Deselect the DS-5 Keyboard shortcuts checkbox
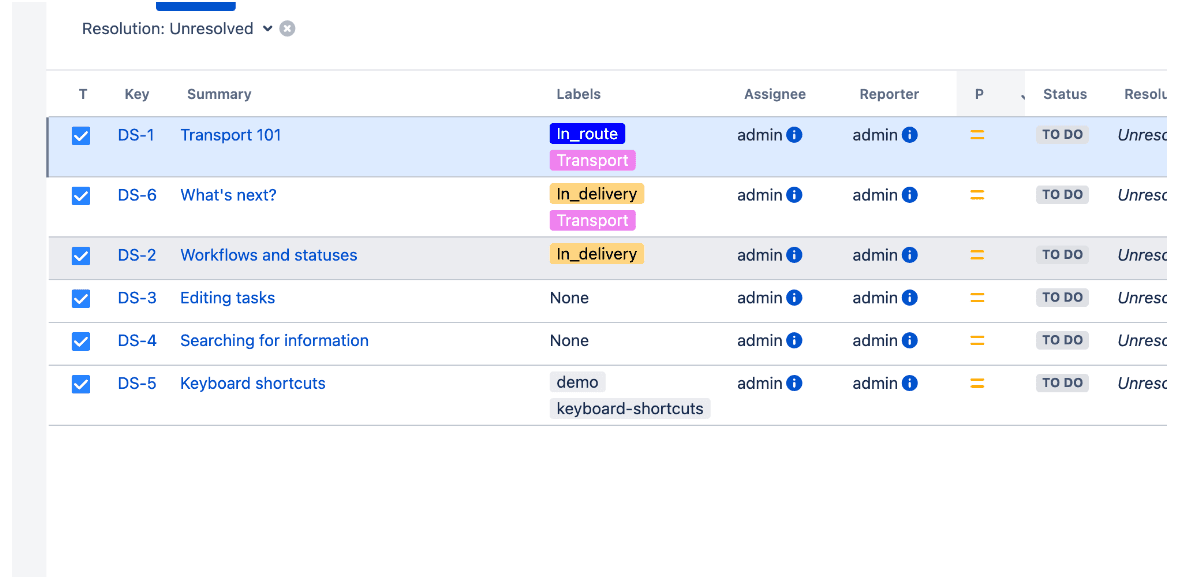This screenshot has width=1179, height=577. coord(81,384)
